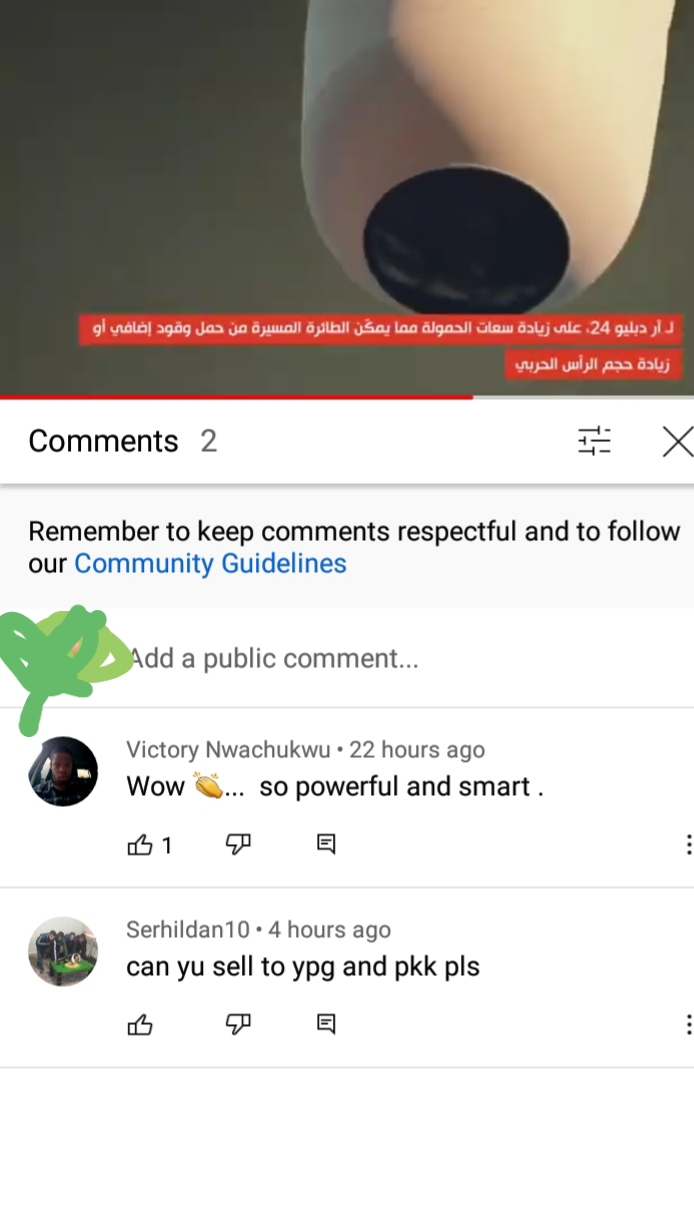
Task: Dislike Serhildan10's comment
Action: tap(238, 1024)
